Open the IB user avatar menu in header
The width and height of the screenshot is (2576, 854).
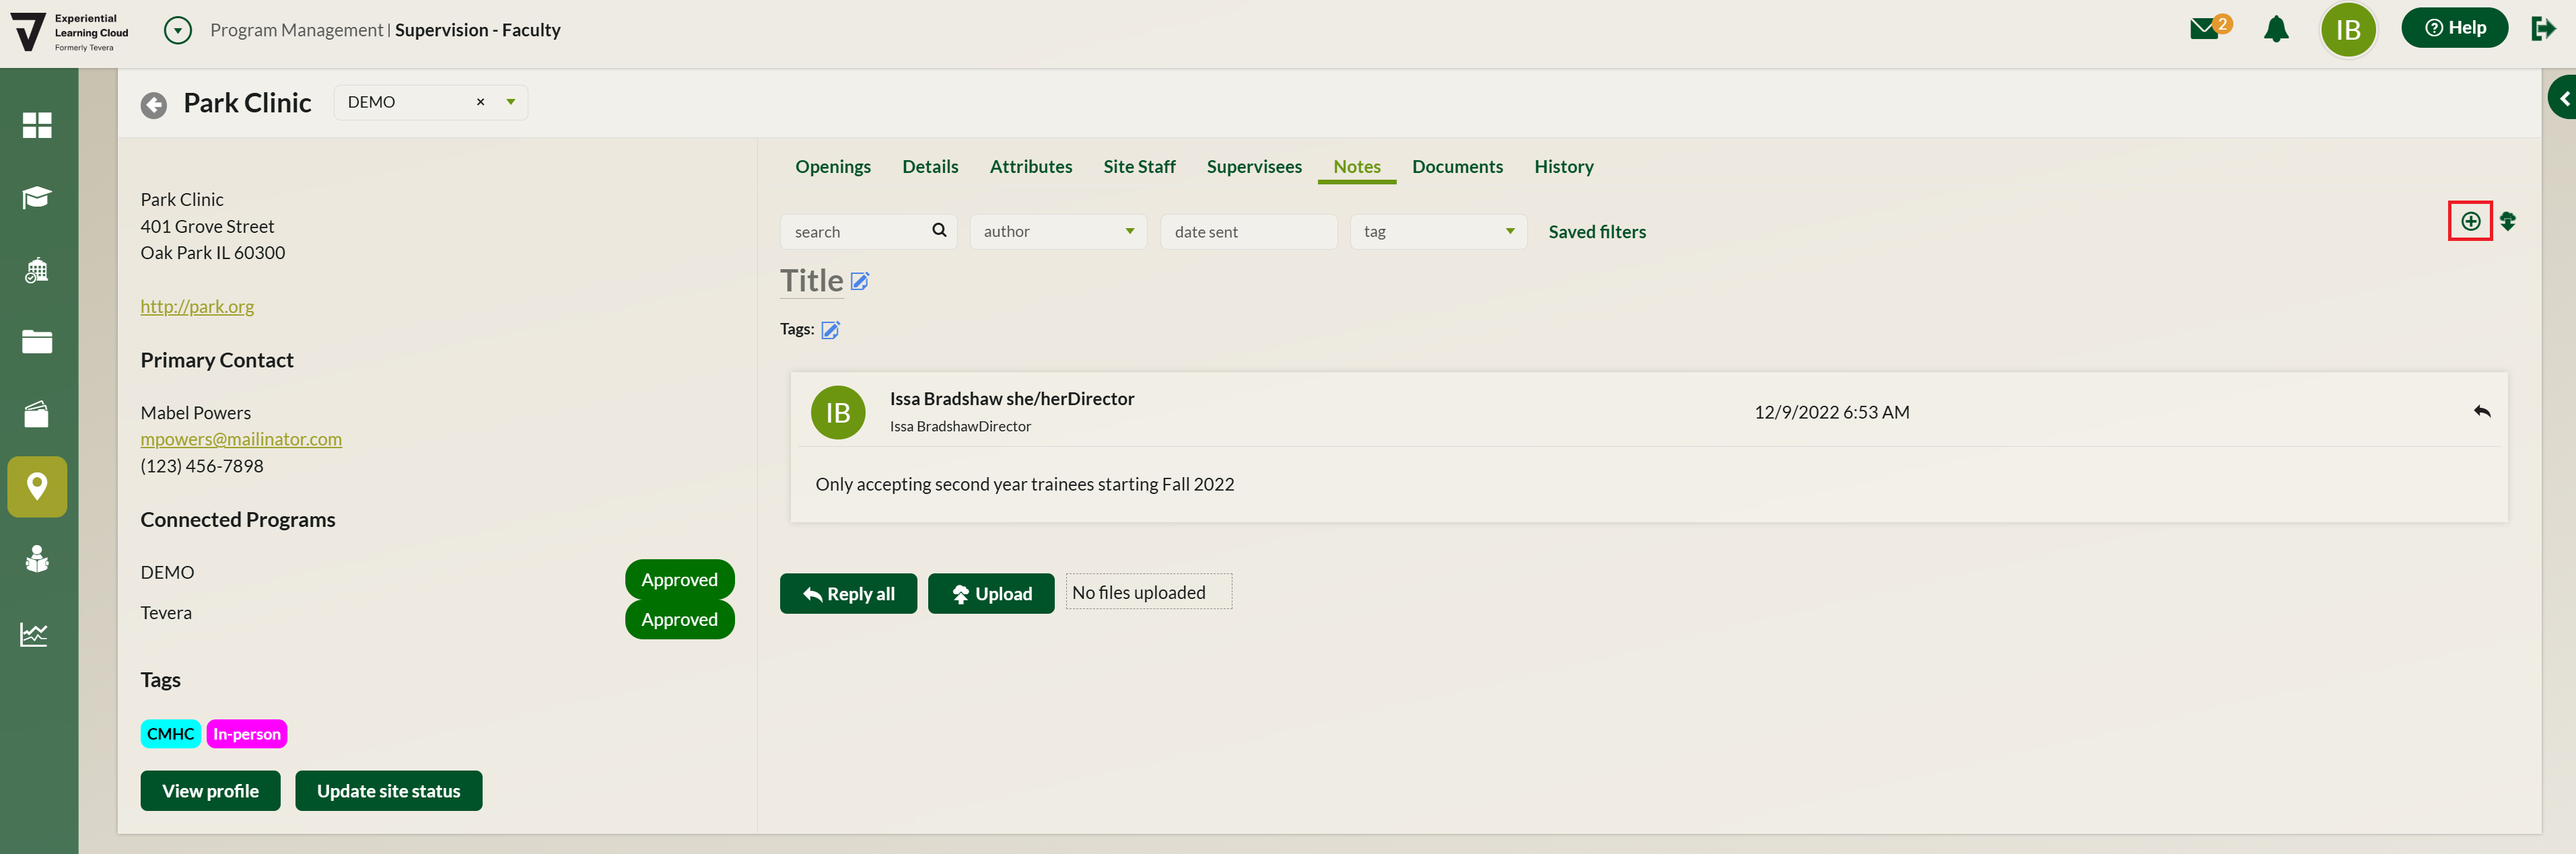(2348, 30)
